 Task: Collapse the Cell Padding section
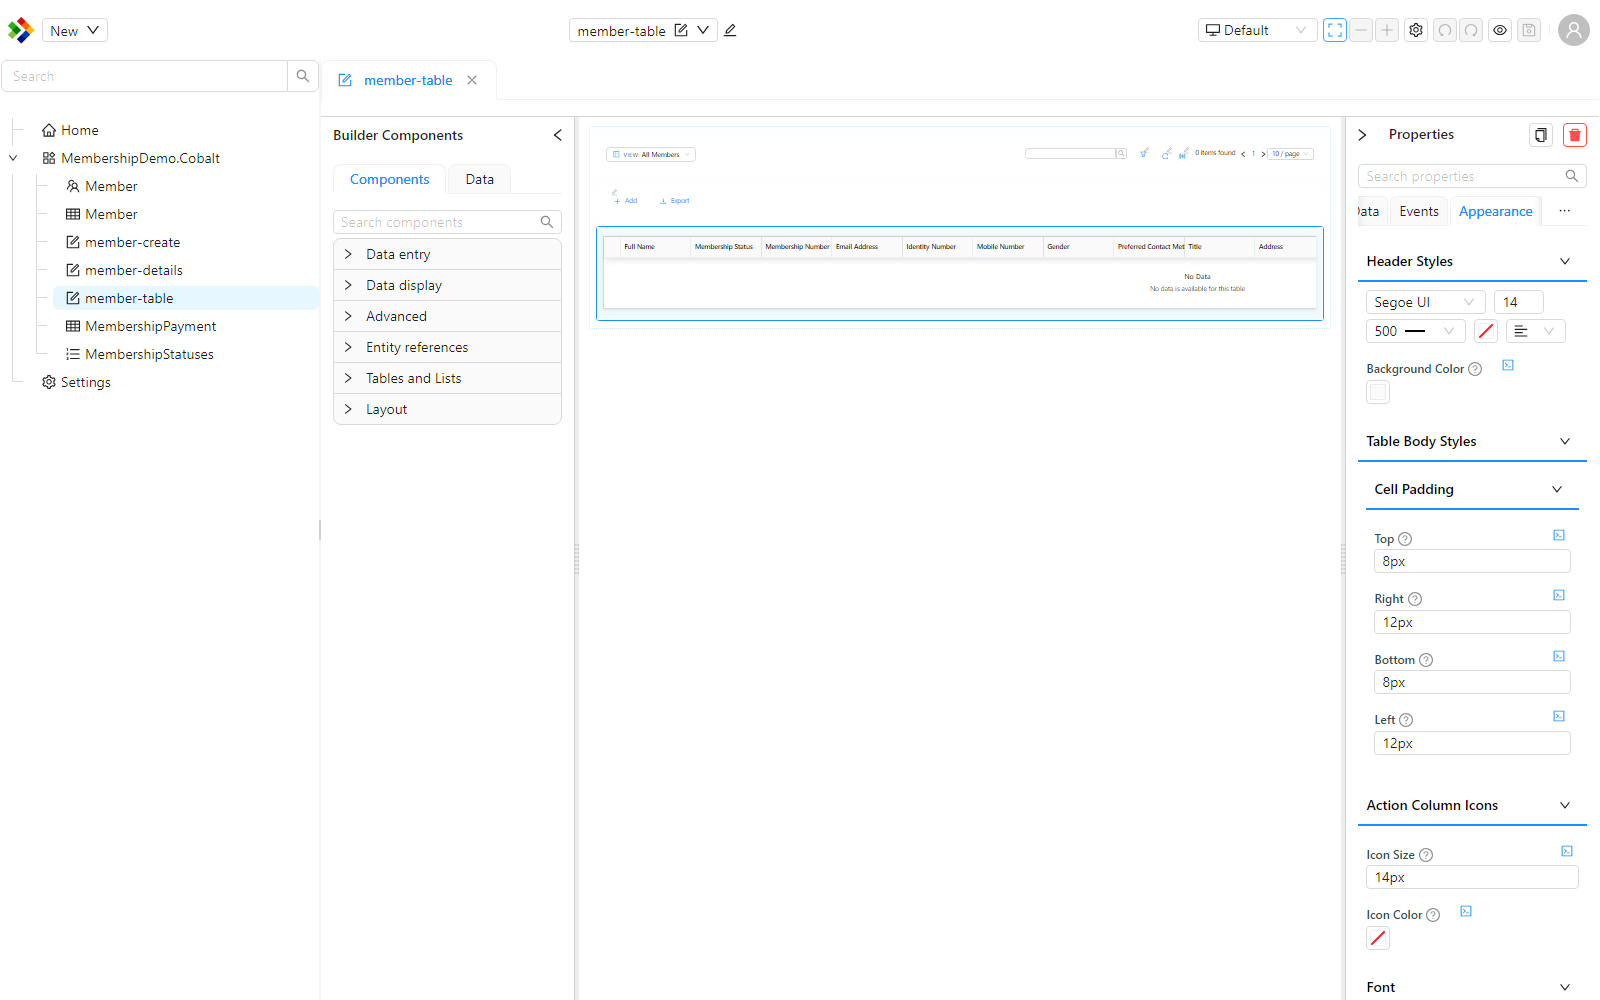[1472, 489]
